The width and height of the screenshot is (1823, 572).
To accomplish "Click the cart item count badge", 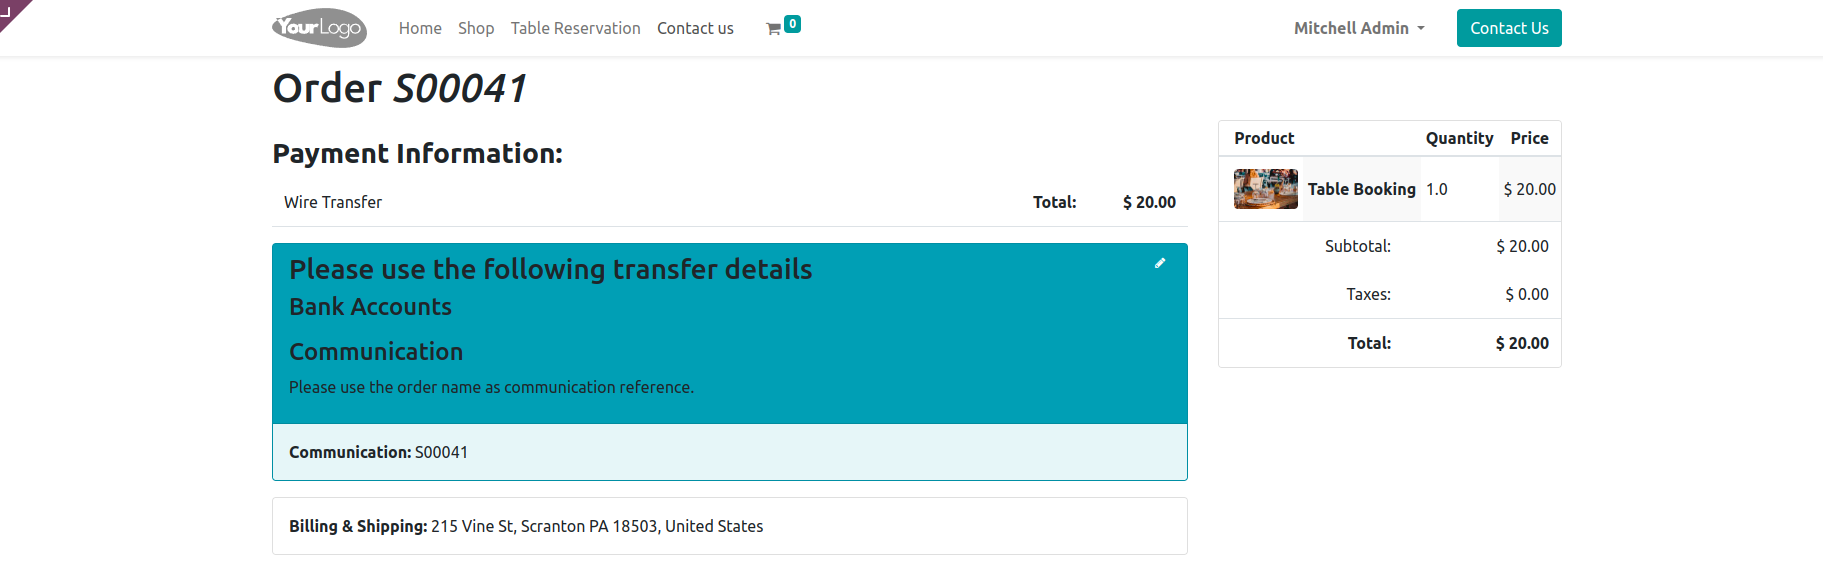I will point(792,24).
